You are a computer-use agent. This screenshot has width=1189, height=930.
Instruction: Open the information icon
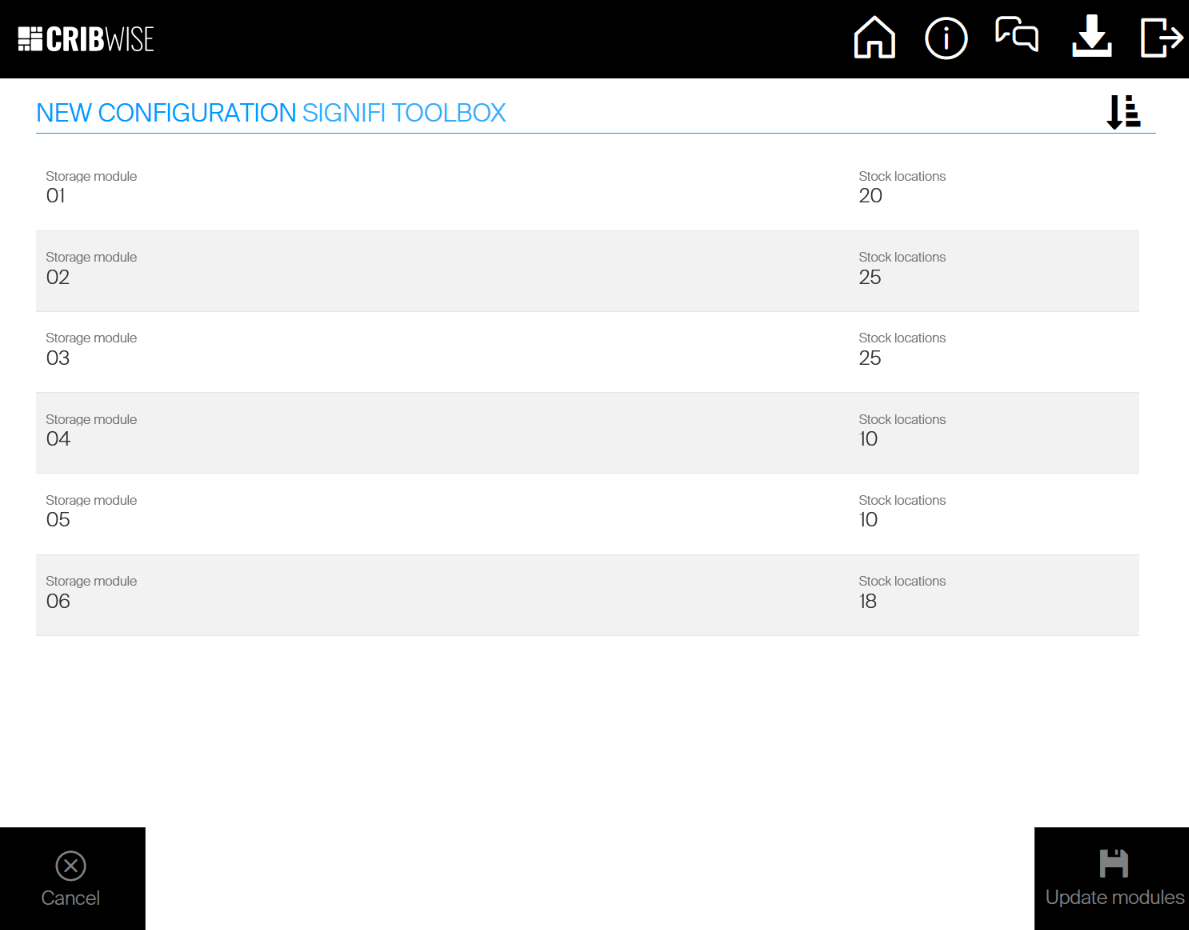pos(945,39)
